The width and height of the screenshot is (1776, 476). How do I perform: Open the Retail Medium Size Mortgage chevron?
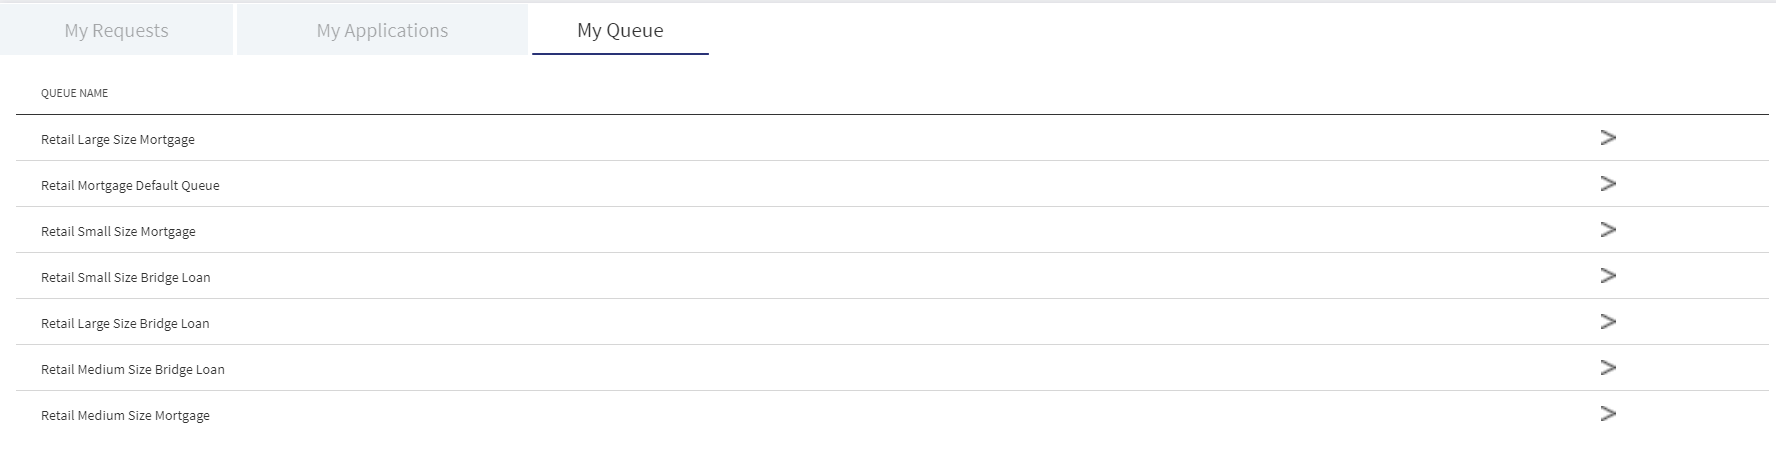[x=1608, y=414]
